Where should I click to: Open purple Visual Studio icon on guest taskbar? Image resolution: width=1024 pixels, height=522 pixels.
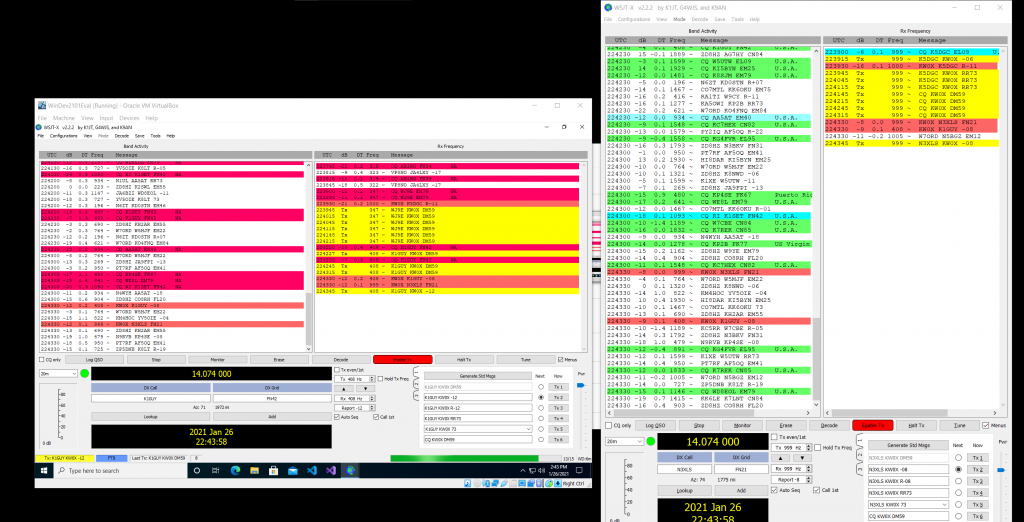[x=331, y=470]
